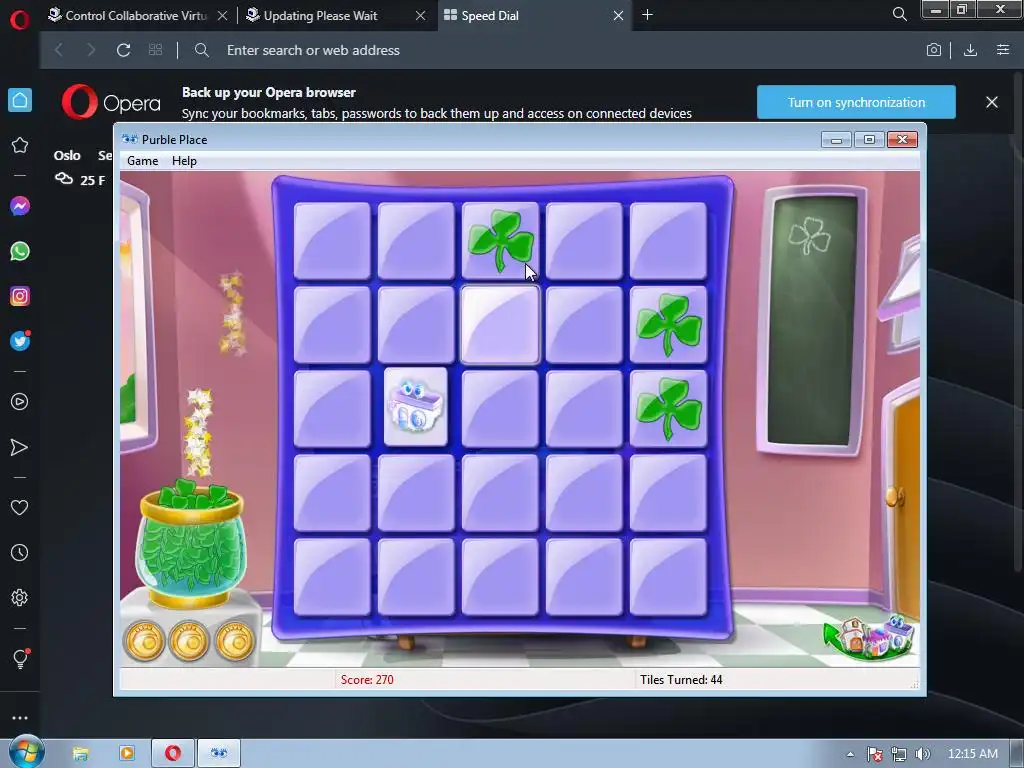Use the first sneak peek coin
The width and height of the screenshot is (1024, 768).
(x=144, y=641)
